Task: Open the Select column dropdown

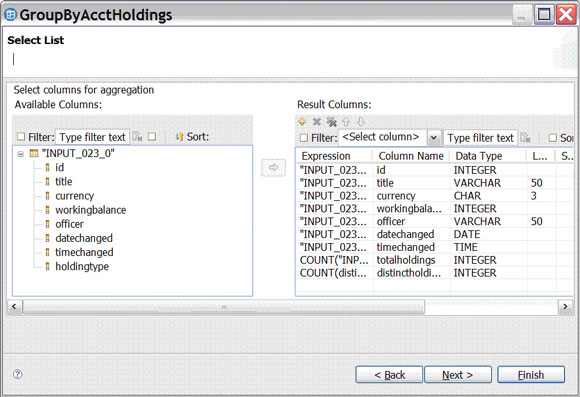Action: click(434, 138)
